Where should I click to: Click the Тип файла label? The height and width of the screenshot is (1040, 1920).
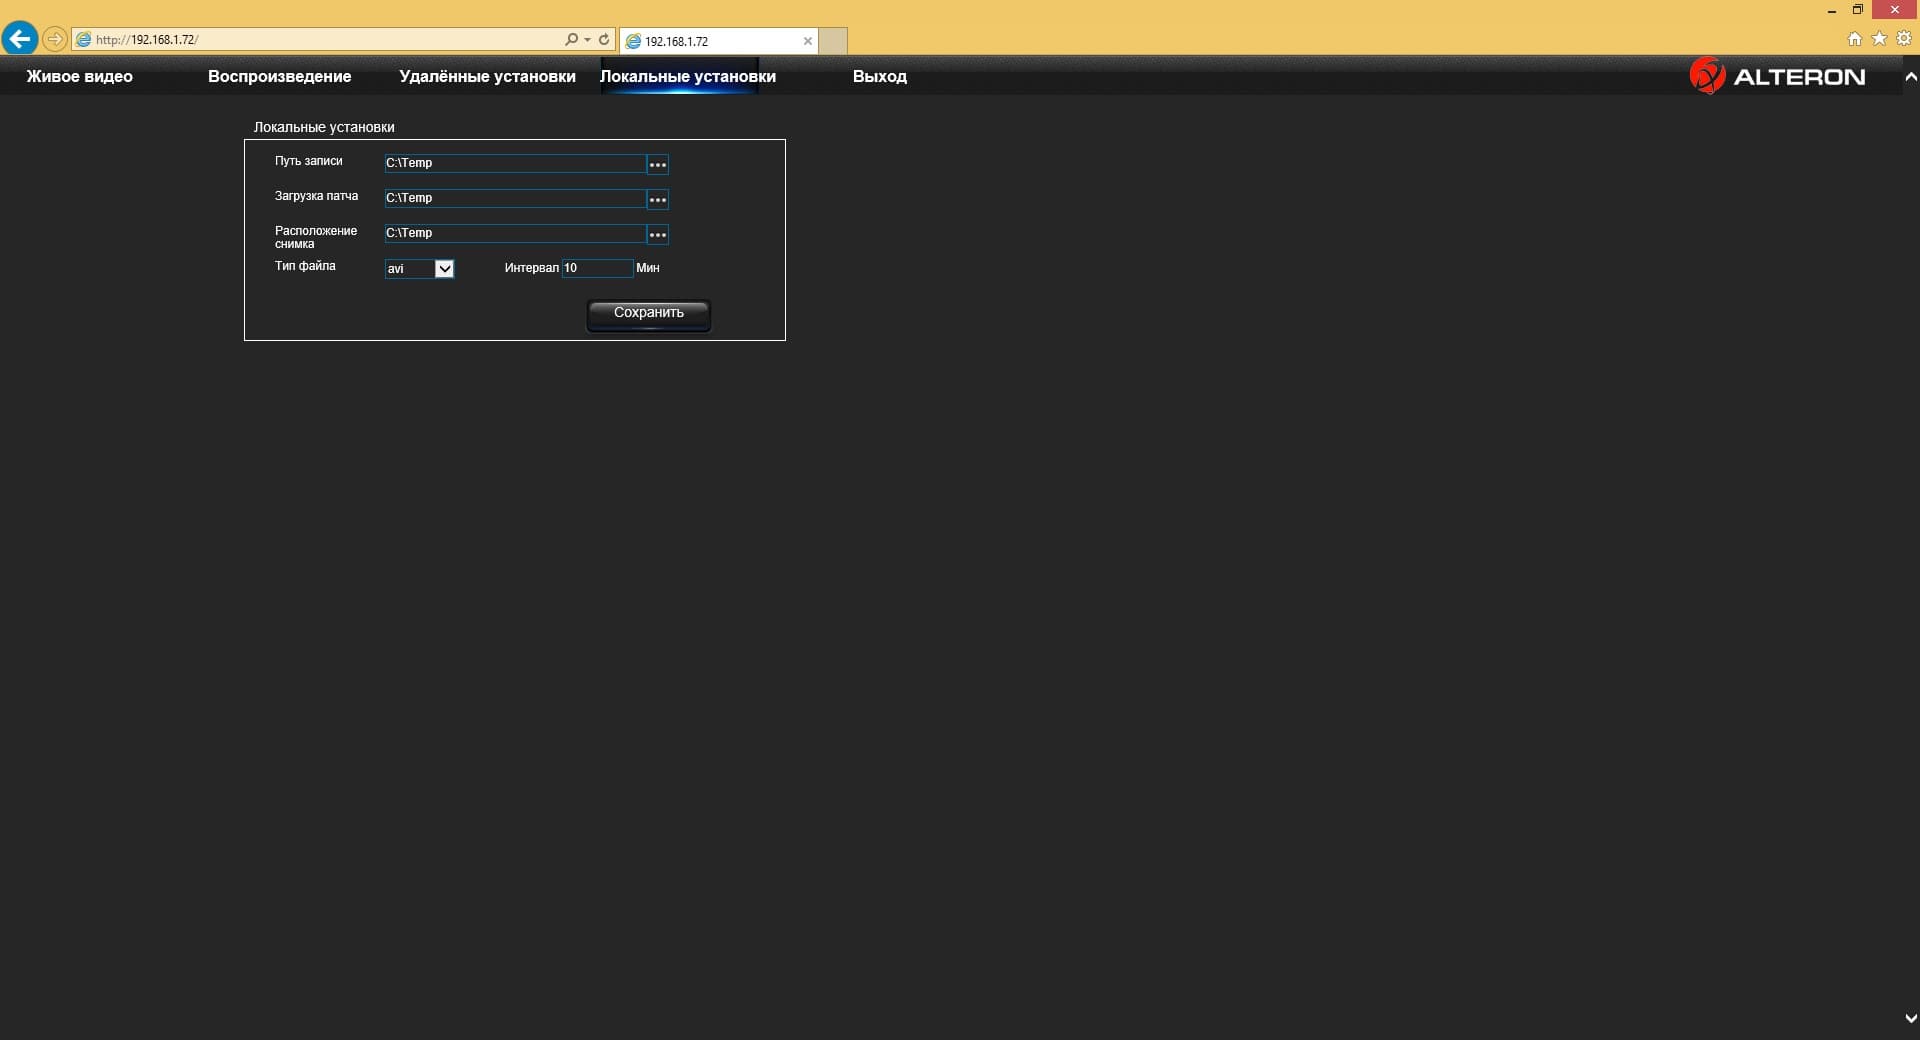(x=305, y=266)
